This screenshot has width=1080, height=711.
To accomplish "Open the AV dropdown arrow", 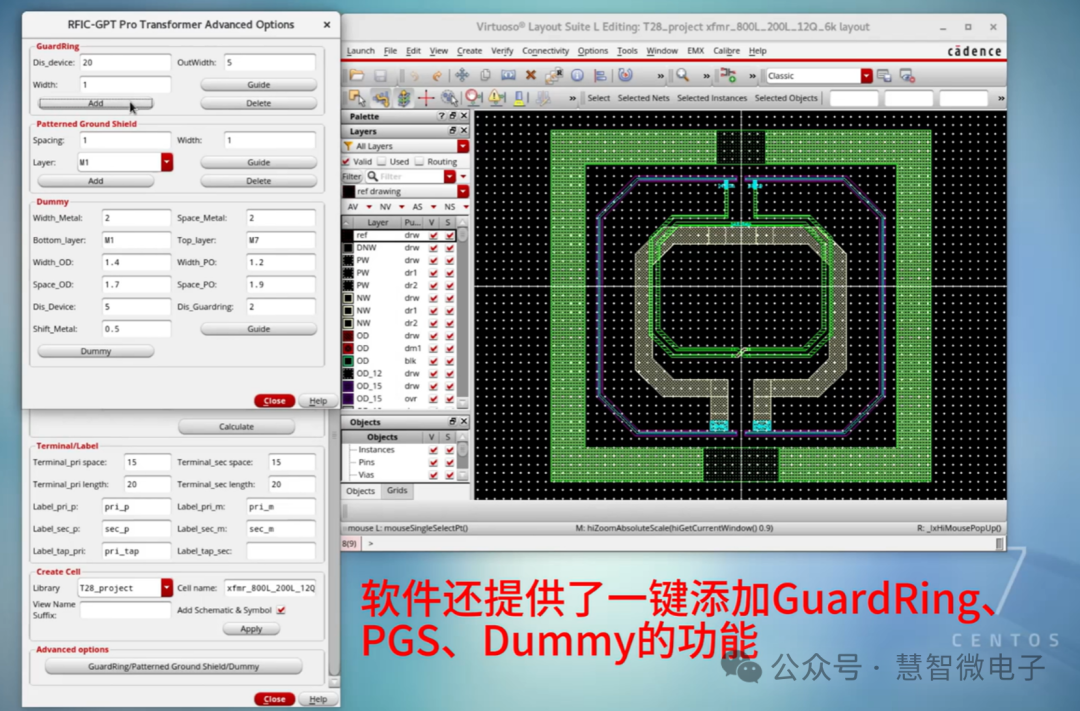I will click(369, 207).
